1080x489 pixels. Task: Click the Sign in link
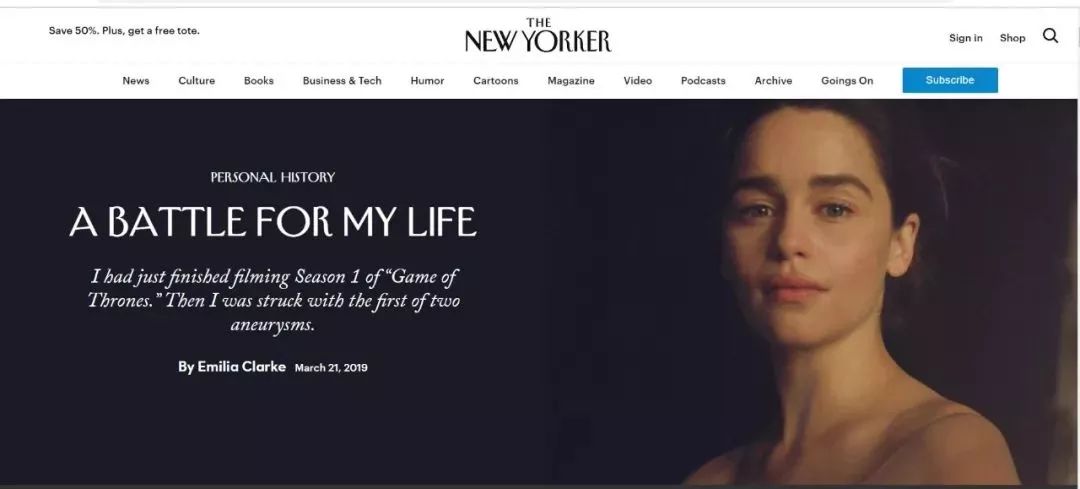[966, 38]
